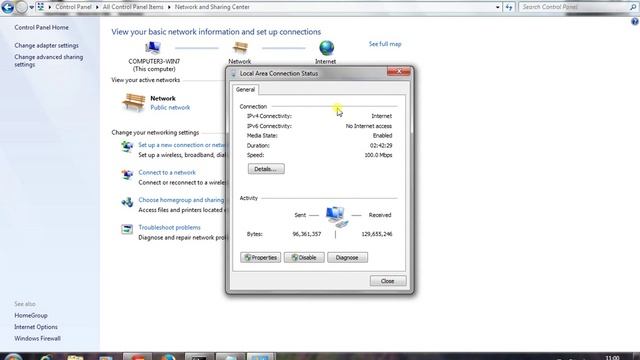640x360 pixels.
Task: Open the recent pages dropdown arrow
Action: [31, 7]
